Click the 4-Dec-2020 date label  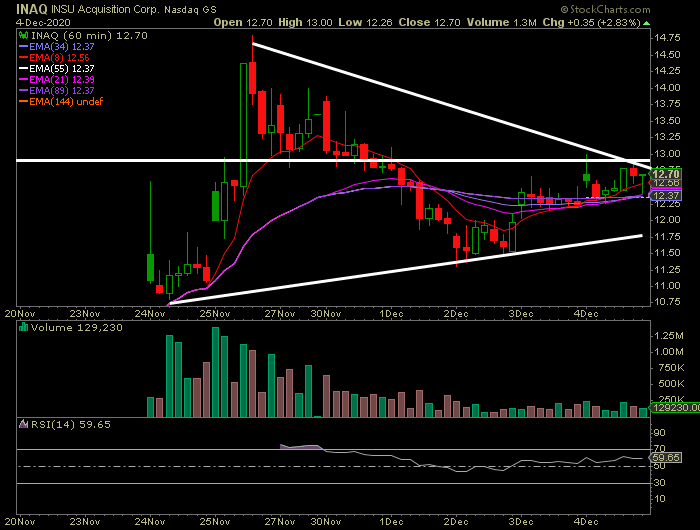click(43, 22)
